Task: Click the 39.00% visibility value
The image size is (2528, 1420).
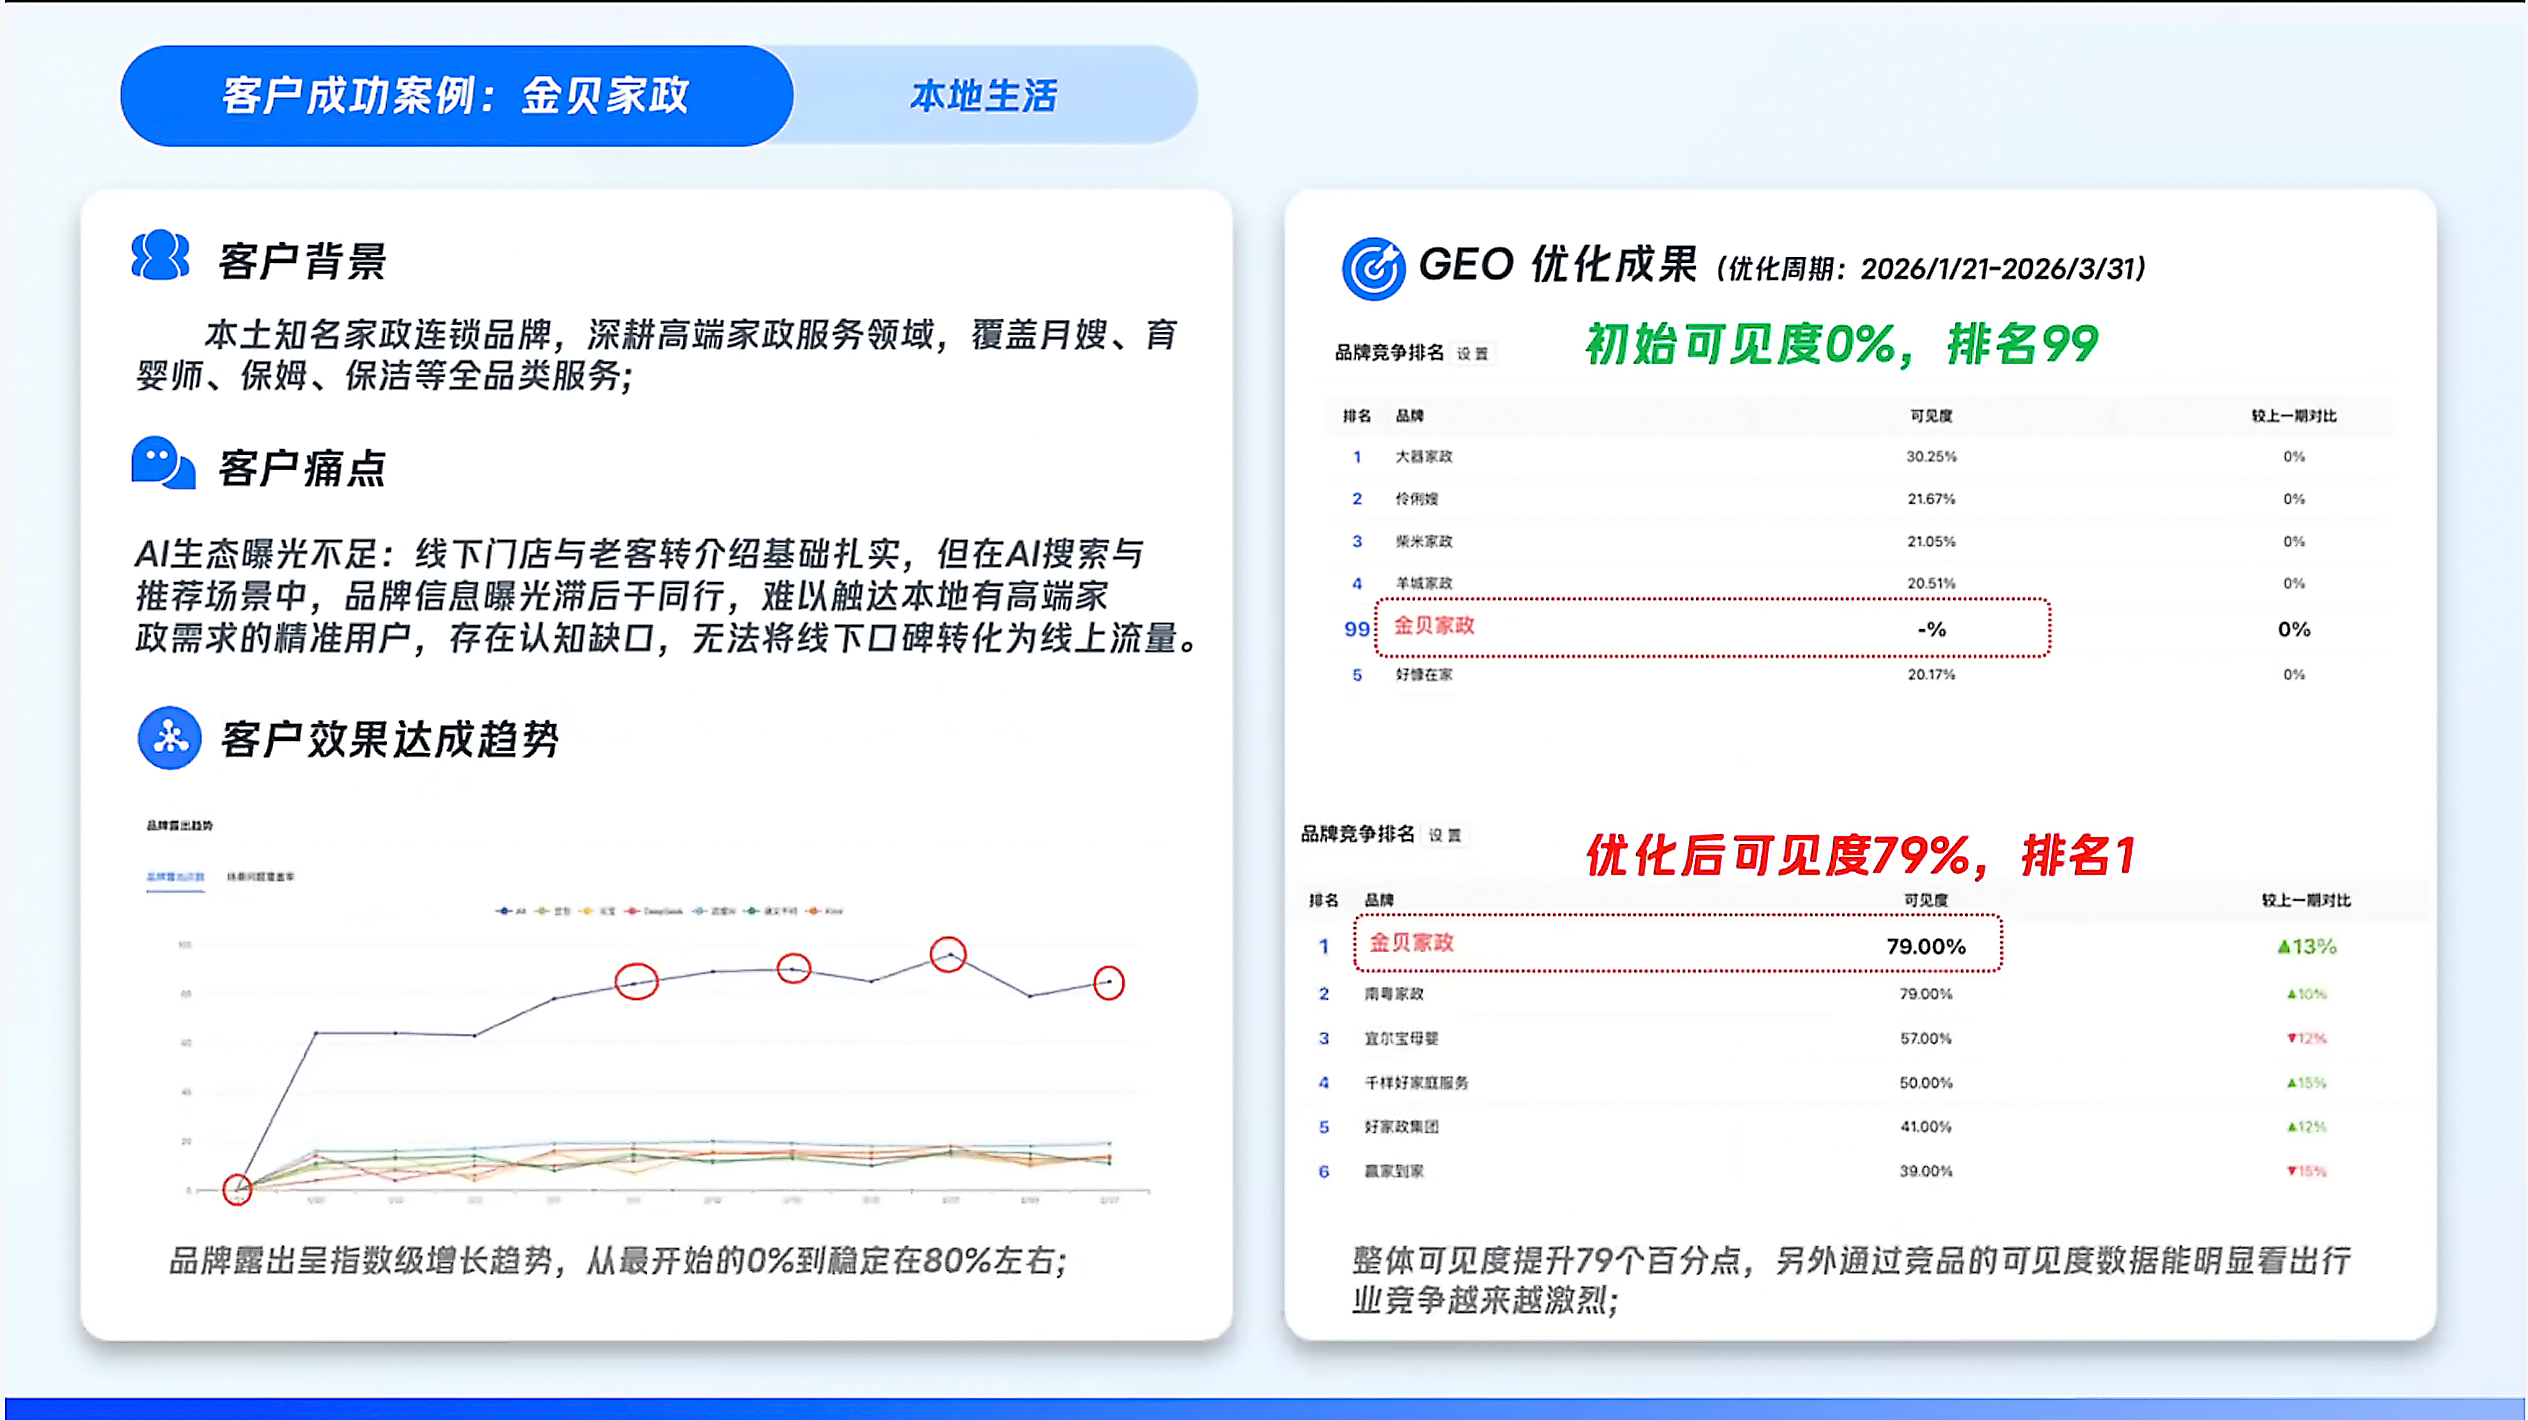Action: 1926,1171
